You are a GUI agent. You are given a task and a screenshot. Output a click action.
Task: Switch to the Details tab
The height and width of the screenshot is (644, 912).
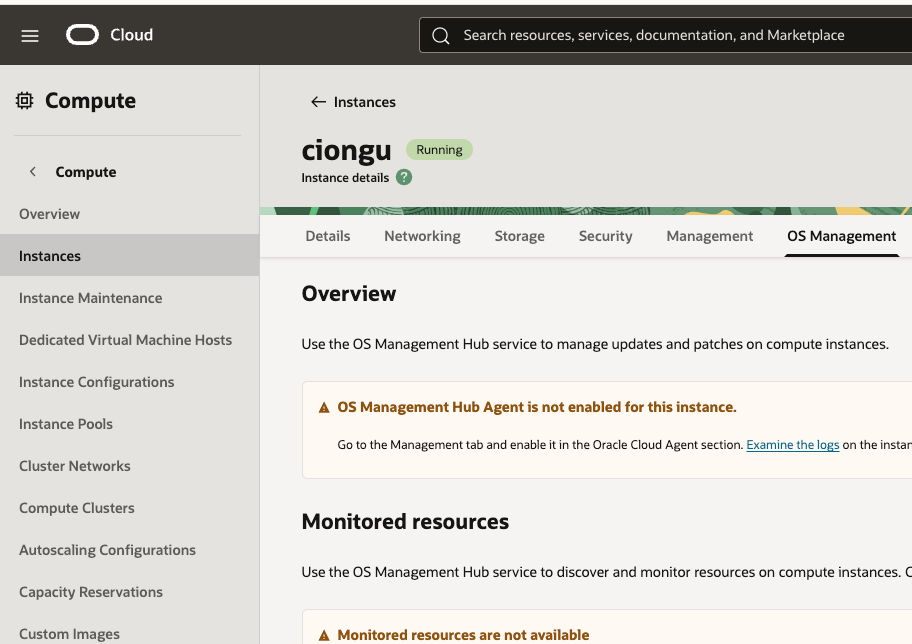(327, 236)
